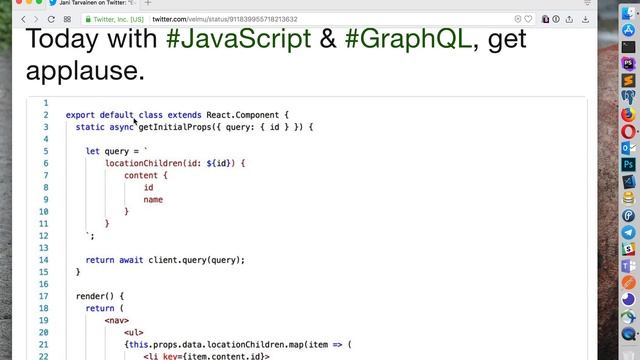Launch Photoshop from the dock
This screenshot has height=360, width=640.
629,165
